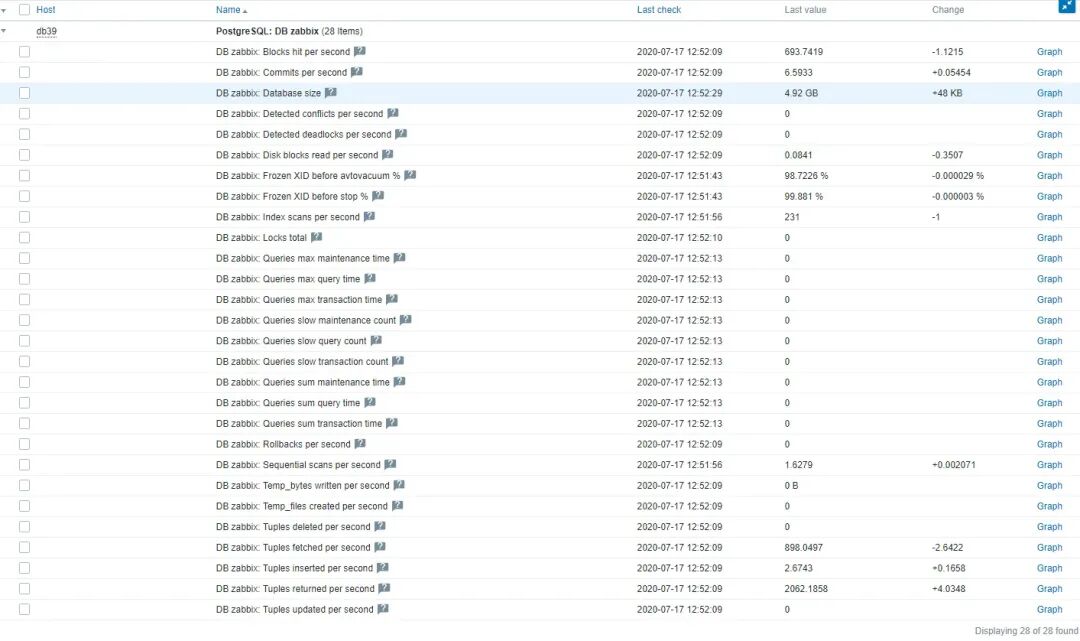Click the Temp_files created per second name

coord(302,506)
